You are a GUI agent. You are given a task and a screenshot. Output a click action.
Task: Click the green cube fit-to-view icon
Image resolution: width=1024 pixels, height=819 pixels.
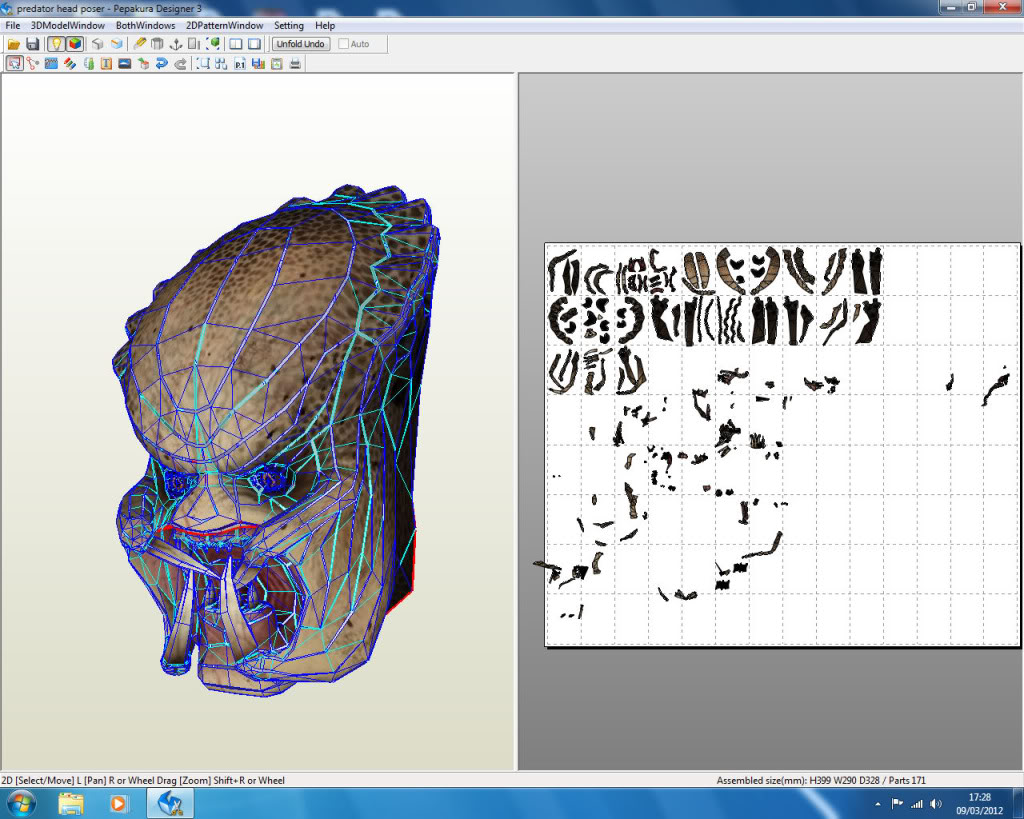pyautogui.click(x=213, y=44)
